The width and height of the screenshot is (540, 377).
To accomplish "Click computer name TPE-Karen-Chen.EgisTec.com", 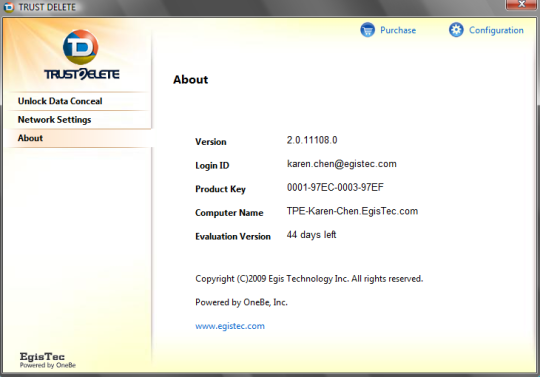I will tap(352, 211).
